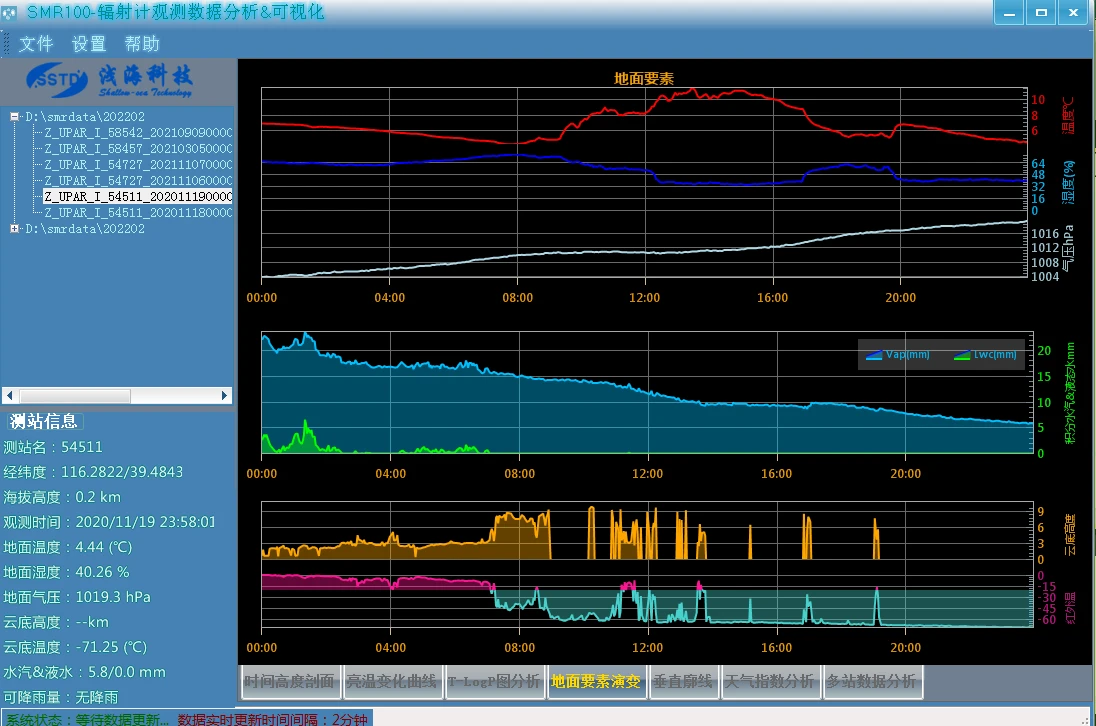This screenshot has width=1096, height=726.
Task: Show the 多站数据分析 view
Action: tap(871, 682)
